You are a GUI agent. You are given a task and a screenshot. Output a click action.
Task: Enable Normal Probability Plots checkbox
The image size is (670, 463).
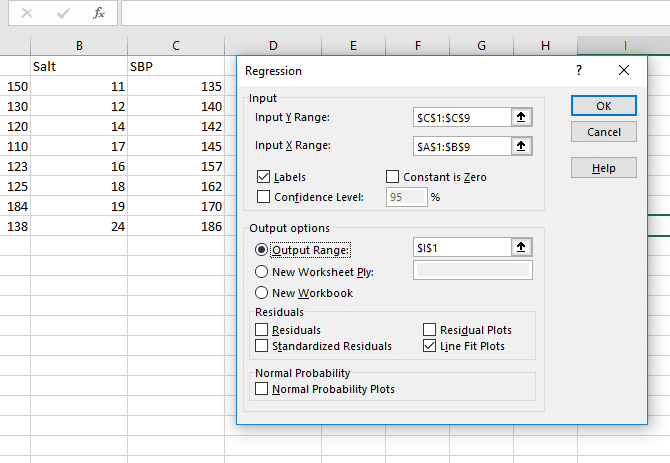click(x=262, y=388)
